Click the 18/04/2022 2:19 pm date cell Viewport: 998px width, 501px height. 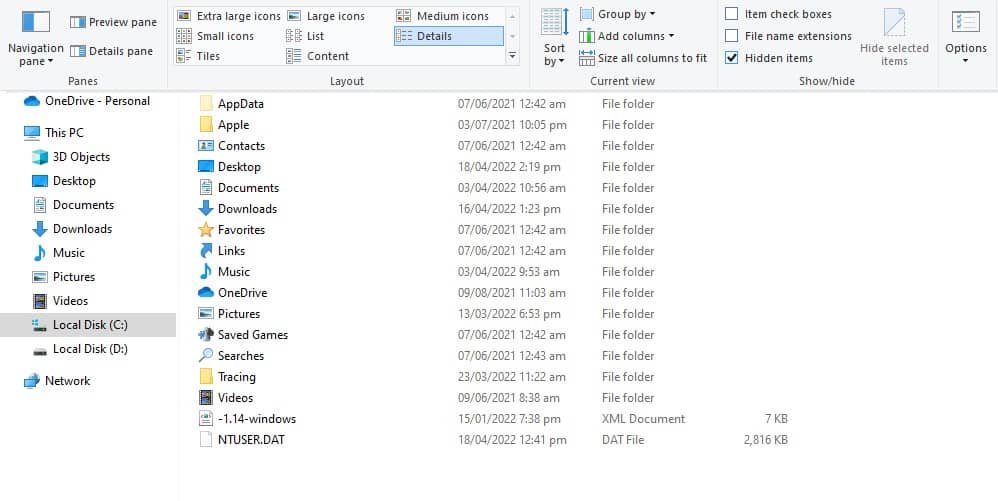tap(509, 167)
